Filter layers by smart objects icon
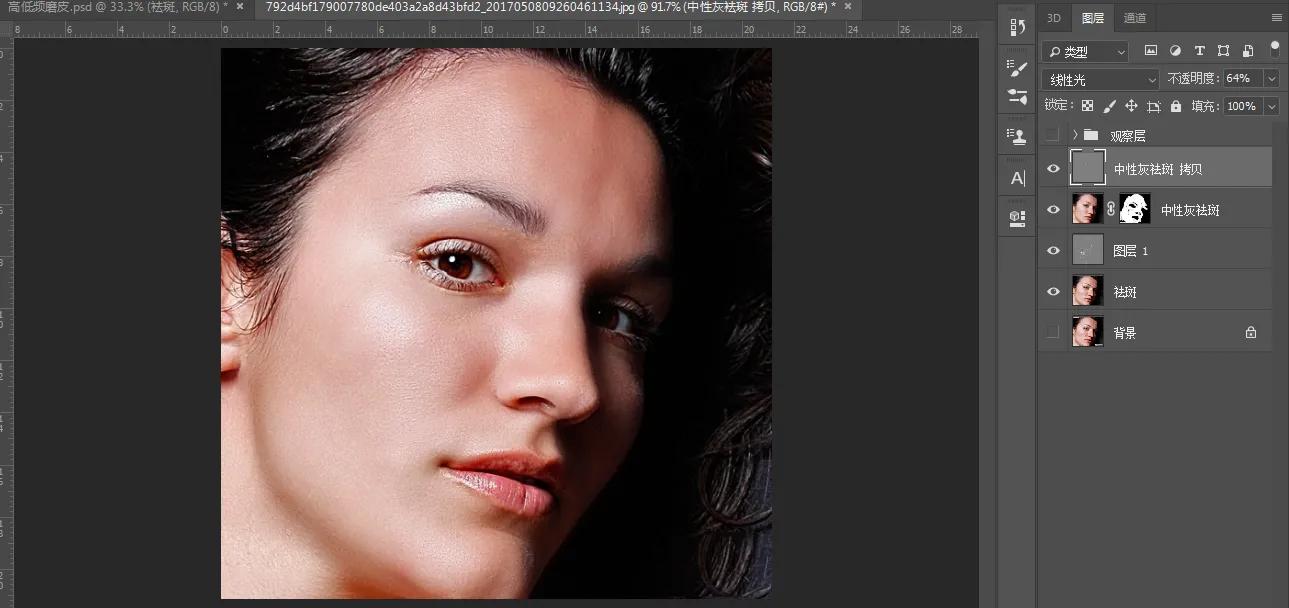 (1247, 51)
